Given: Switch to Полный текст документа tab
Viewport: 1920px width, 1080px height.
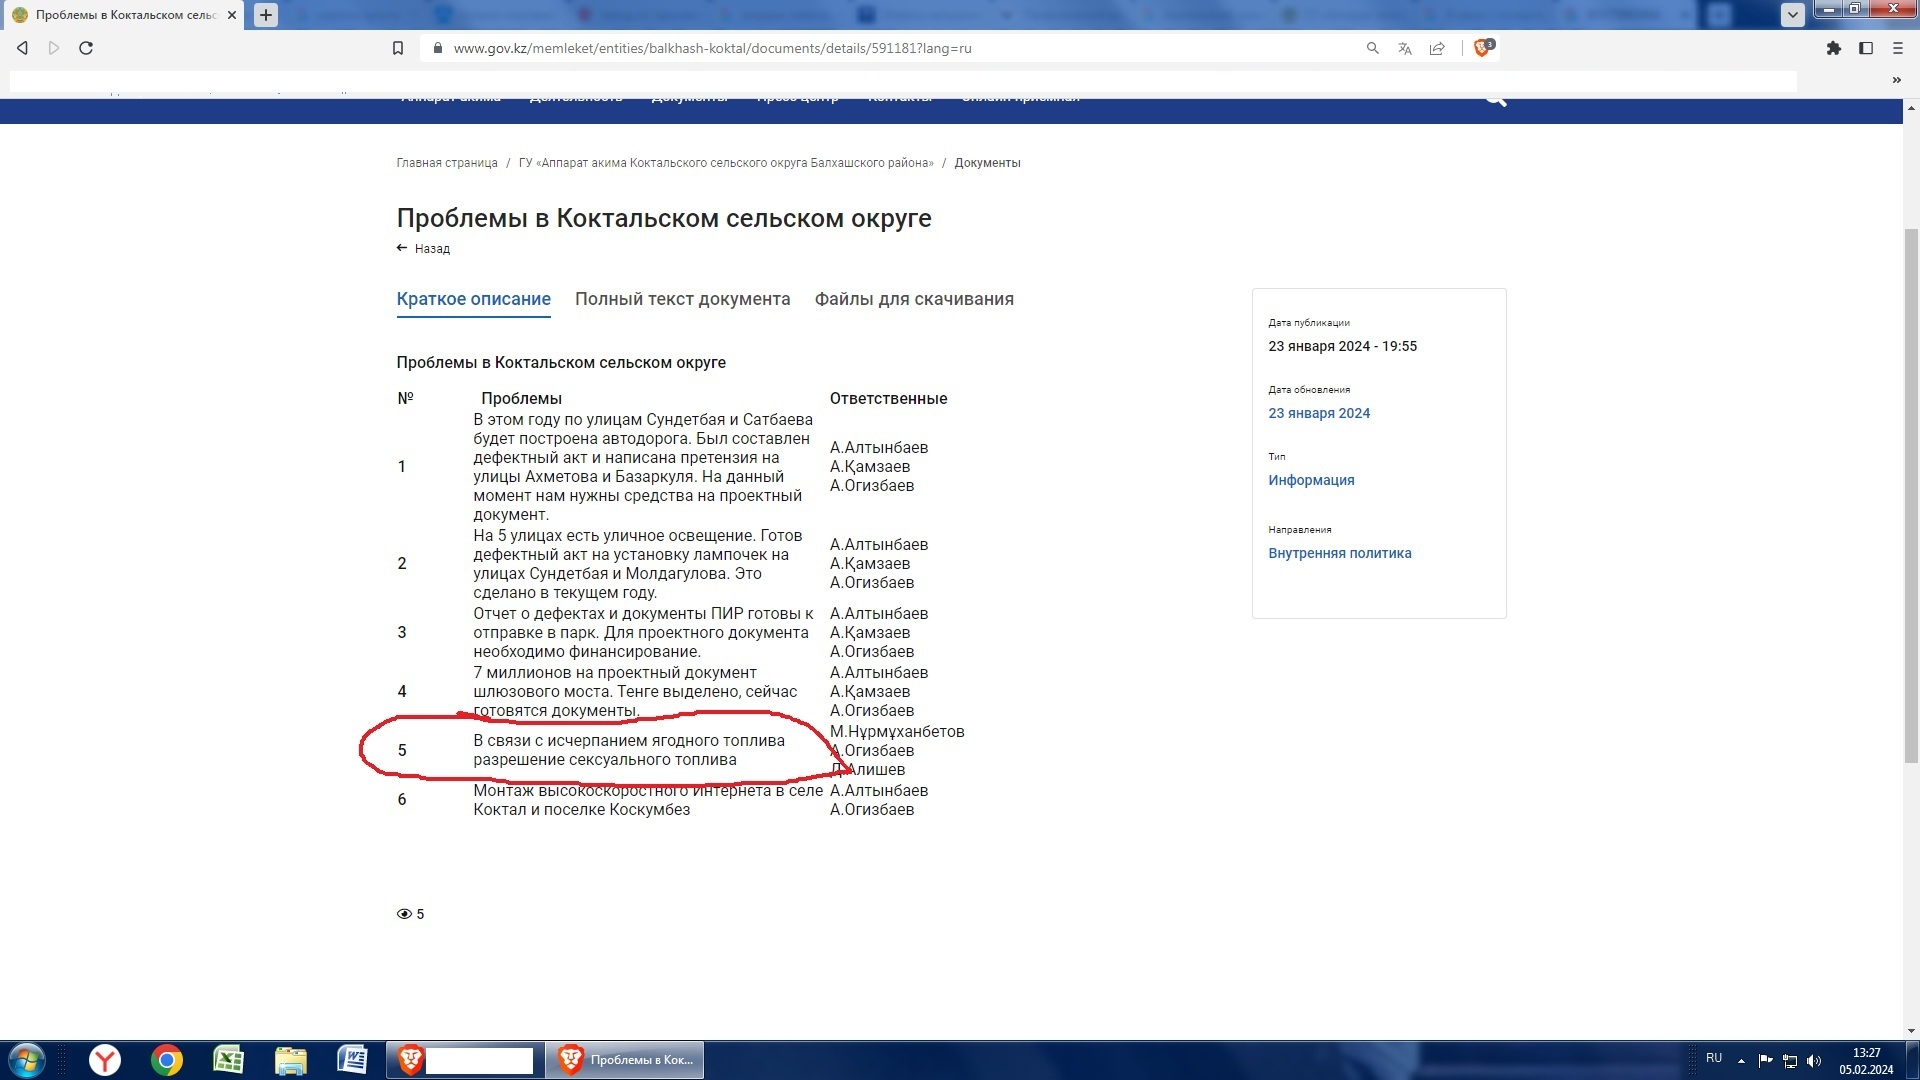Looking at the screenshot, I should pyautogui.click(x=682, y=299).
